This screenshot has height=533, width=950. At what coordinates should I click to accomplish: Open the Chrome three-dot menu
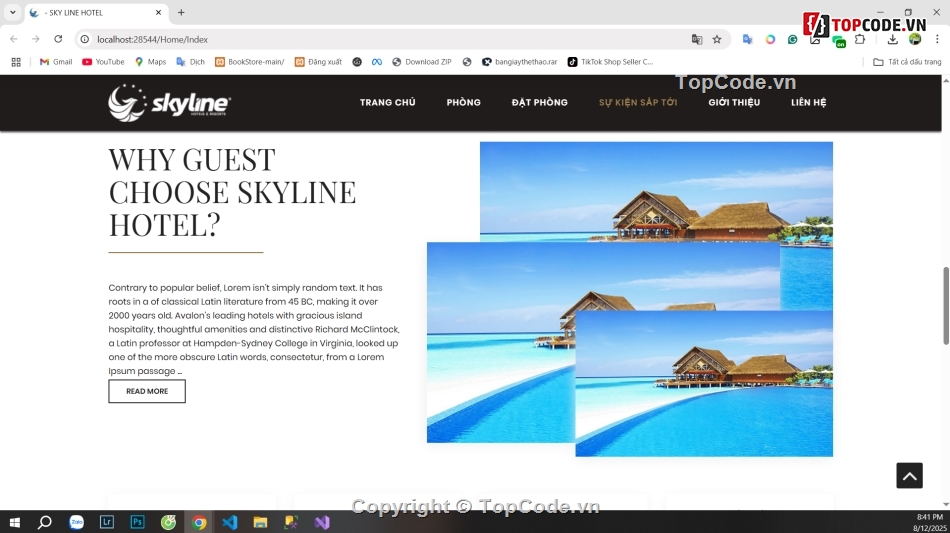(x=937, y=39)
